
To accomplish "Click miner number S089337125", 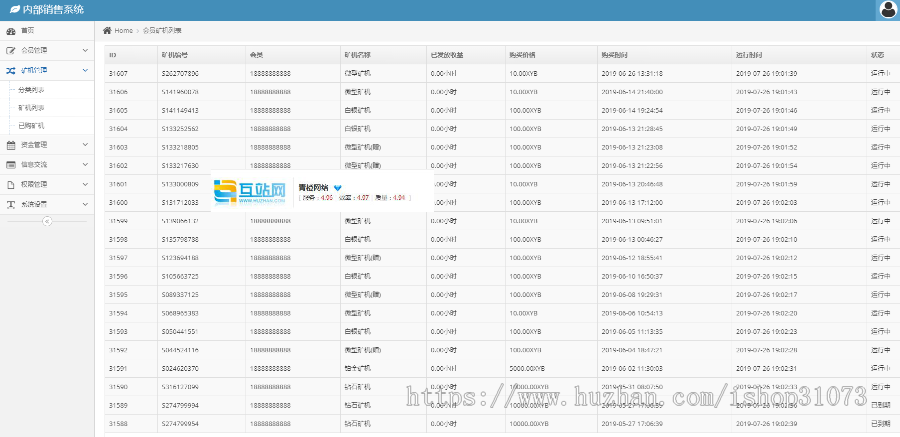I will point(180,295).
